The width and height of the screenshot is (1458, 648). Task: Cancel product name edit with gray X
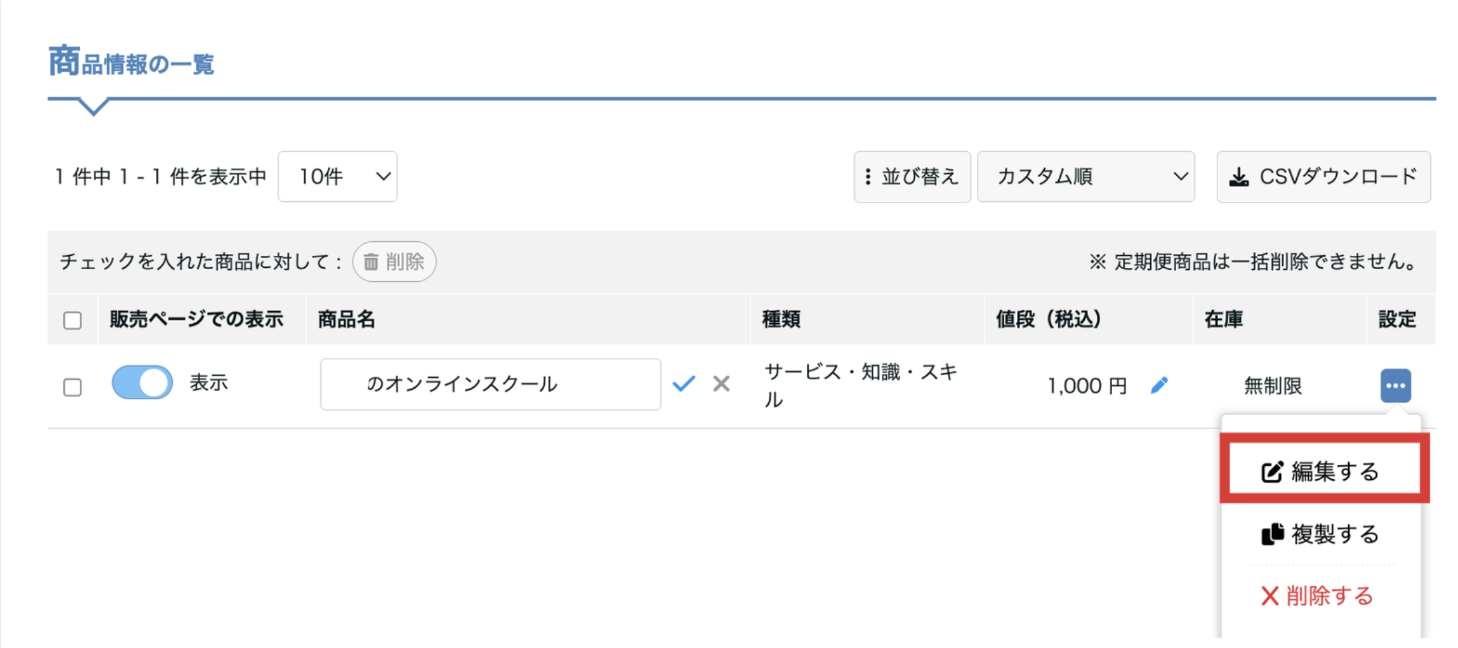pyautogui.click(x=721, y=384)
